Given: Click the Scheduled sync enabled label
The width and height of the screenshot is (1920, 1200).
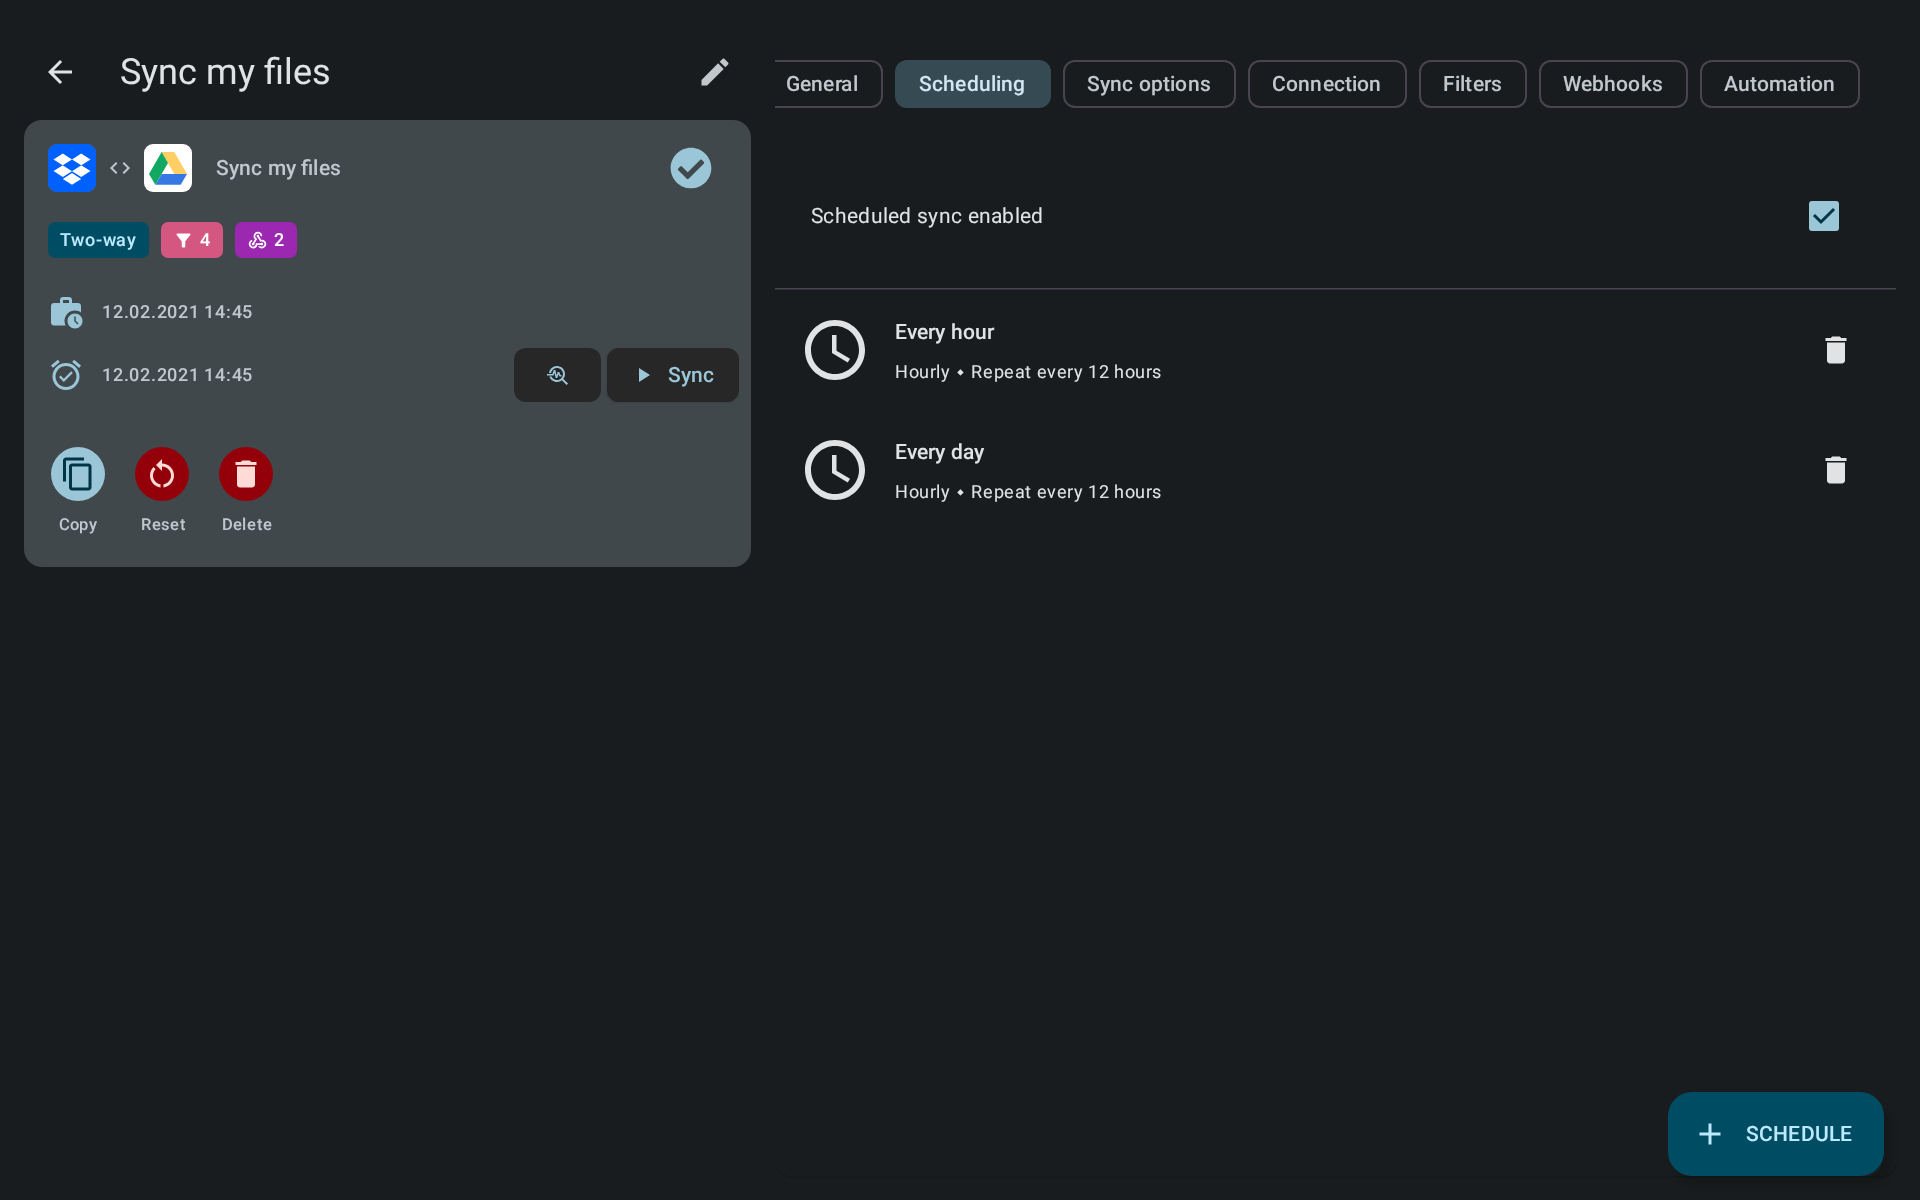Looking at the screenshot, I should pos(927,216).
